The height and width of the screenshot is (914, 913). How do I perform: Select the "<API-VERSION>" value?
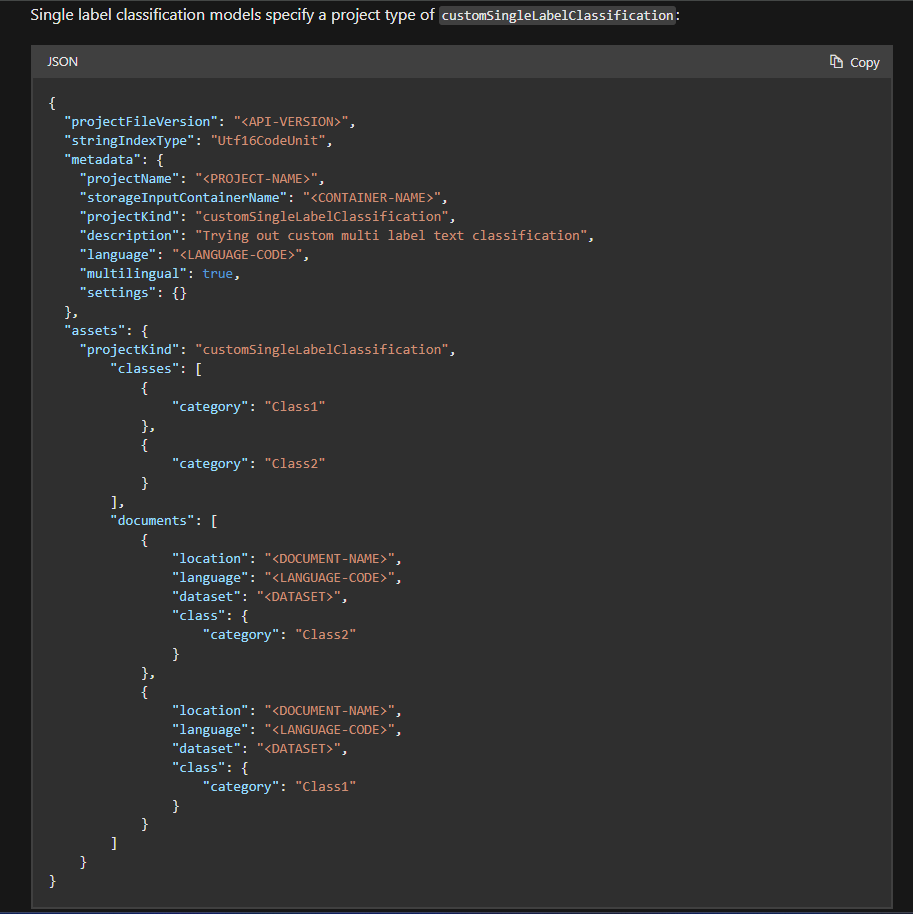pos(291,121)
